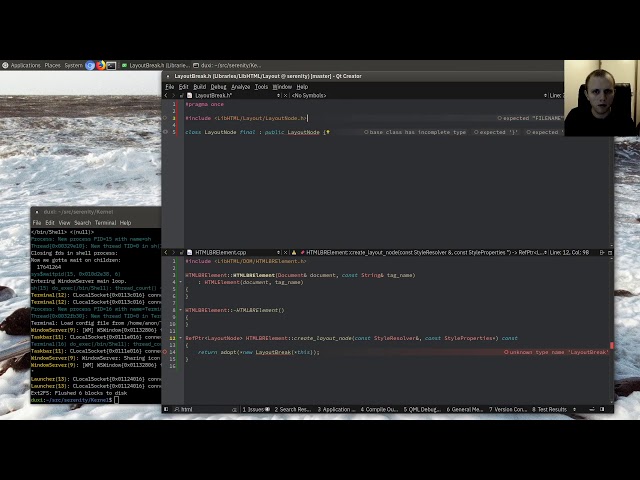Launch Chromium from the top panel
This screenshot has height=480, width=640.
tap(90, 65)
